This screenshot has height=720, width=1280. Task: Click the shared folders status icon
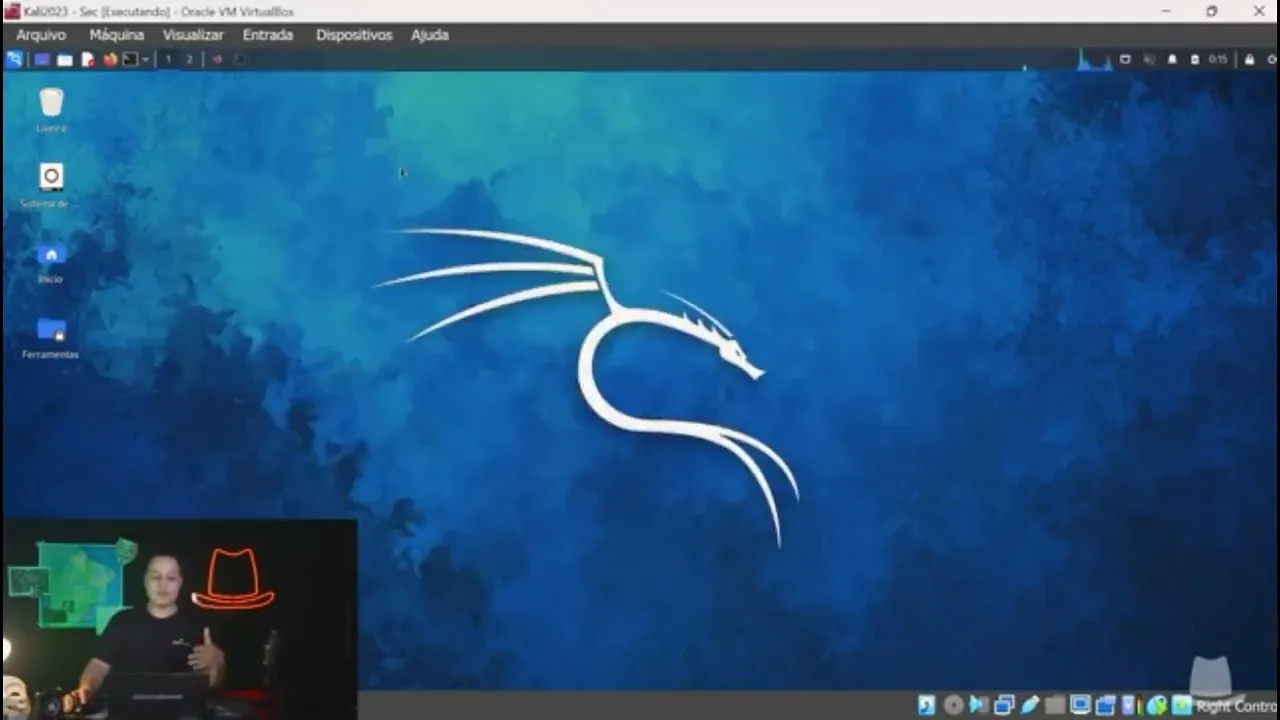(x=1055, y=705)
